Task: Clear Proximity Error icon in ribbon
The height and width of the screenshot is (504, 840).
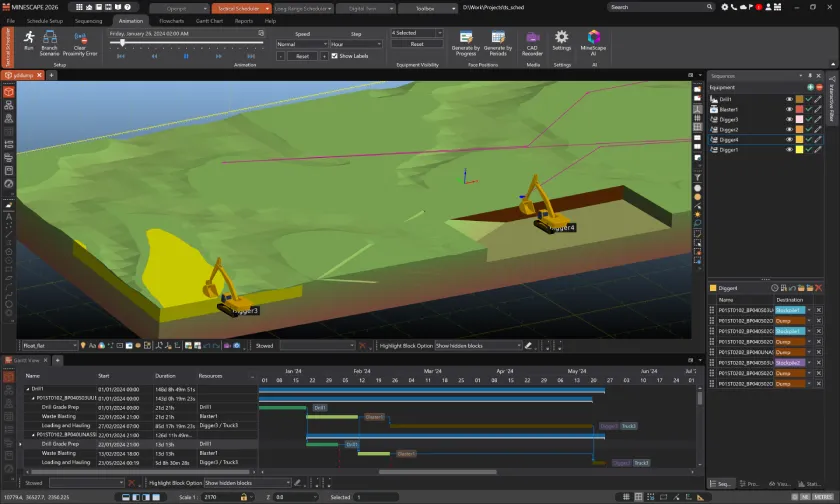Action: [x=80, y=39]
